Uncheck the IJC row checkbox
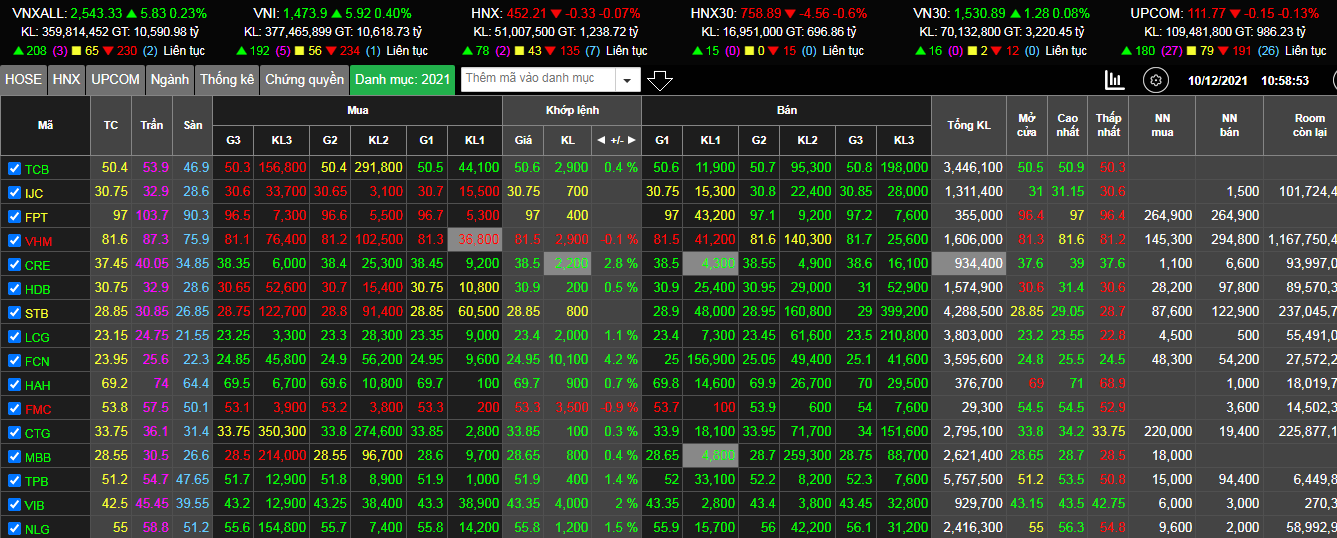This screenshot has width=1337, height=538. (x=14, y=193)
